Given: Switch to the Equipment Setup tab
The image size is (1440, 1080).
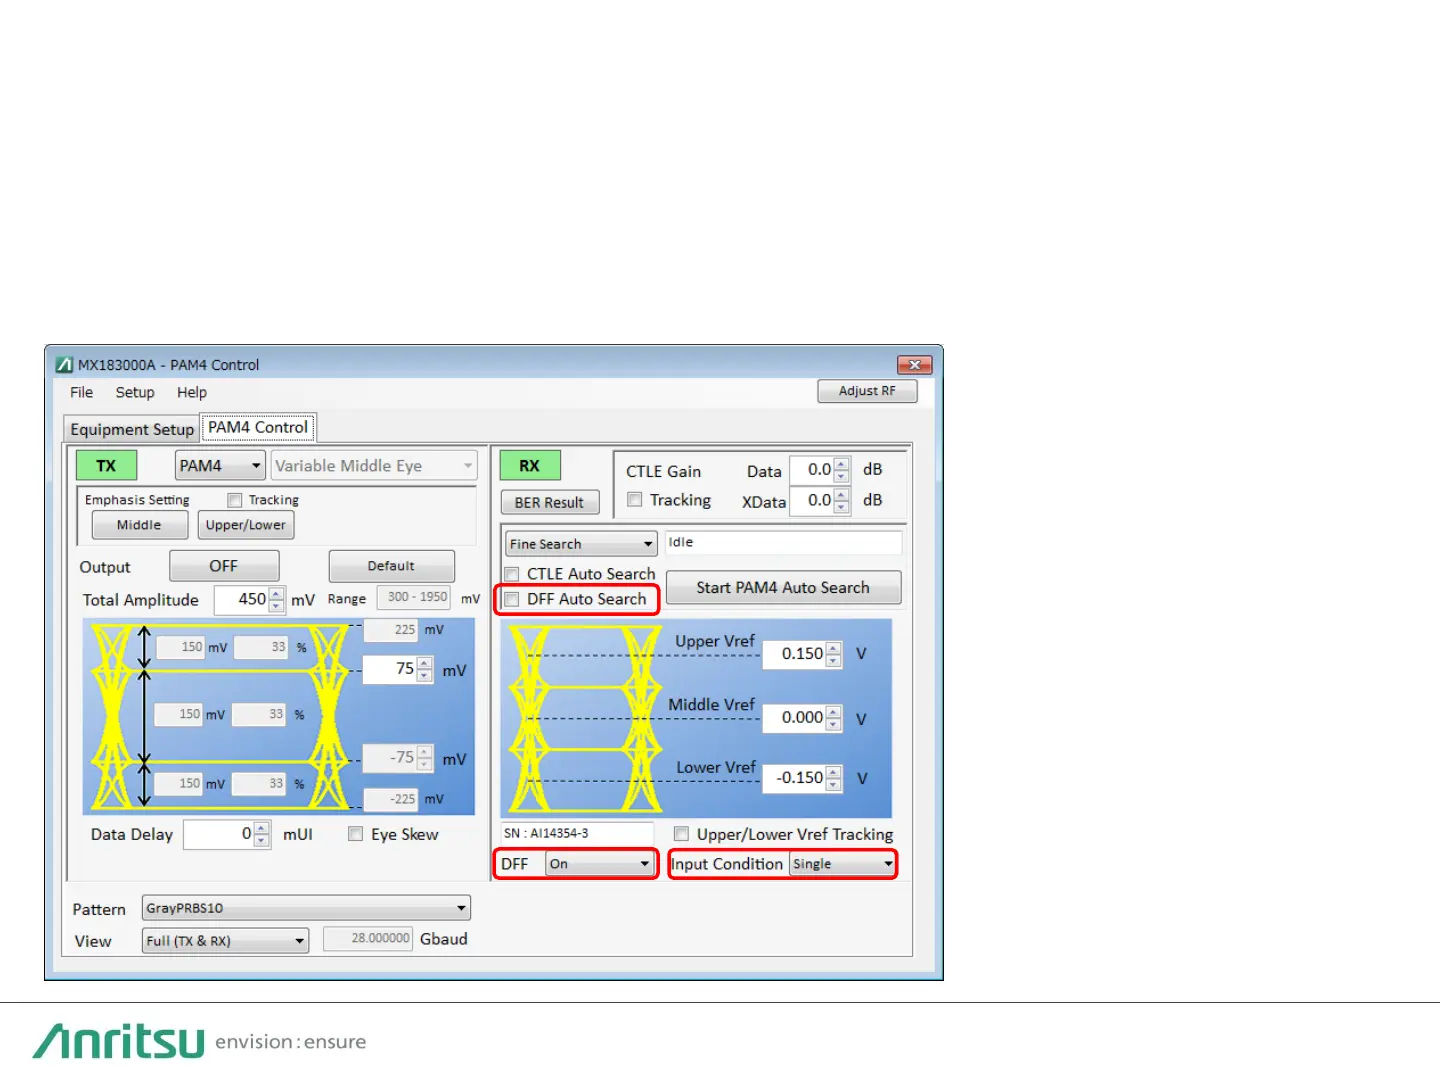Looking at the screenshot, I should click(132, 429).
